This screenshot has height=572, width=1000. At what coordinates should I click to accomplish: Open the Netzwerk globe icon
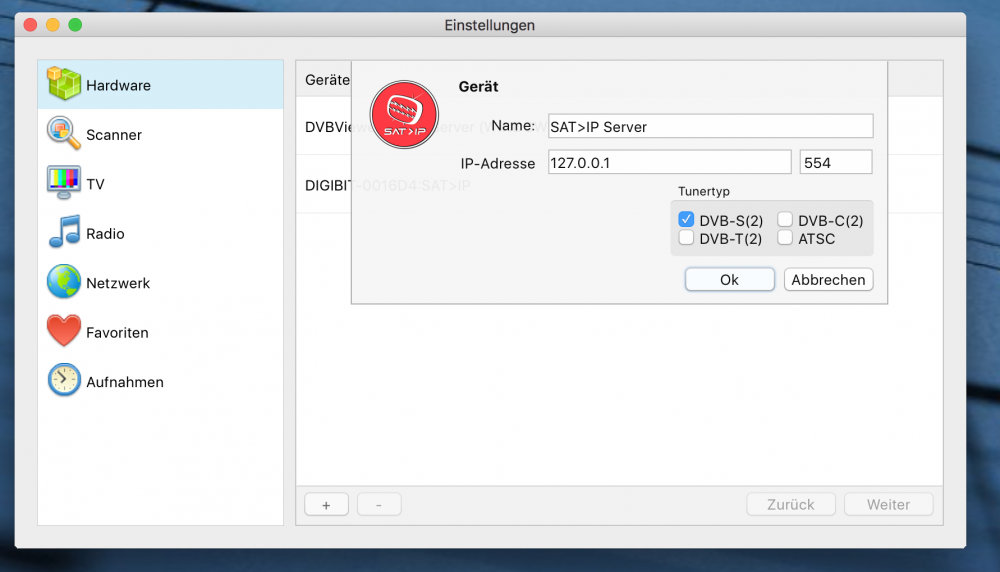64,283
